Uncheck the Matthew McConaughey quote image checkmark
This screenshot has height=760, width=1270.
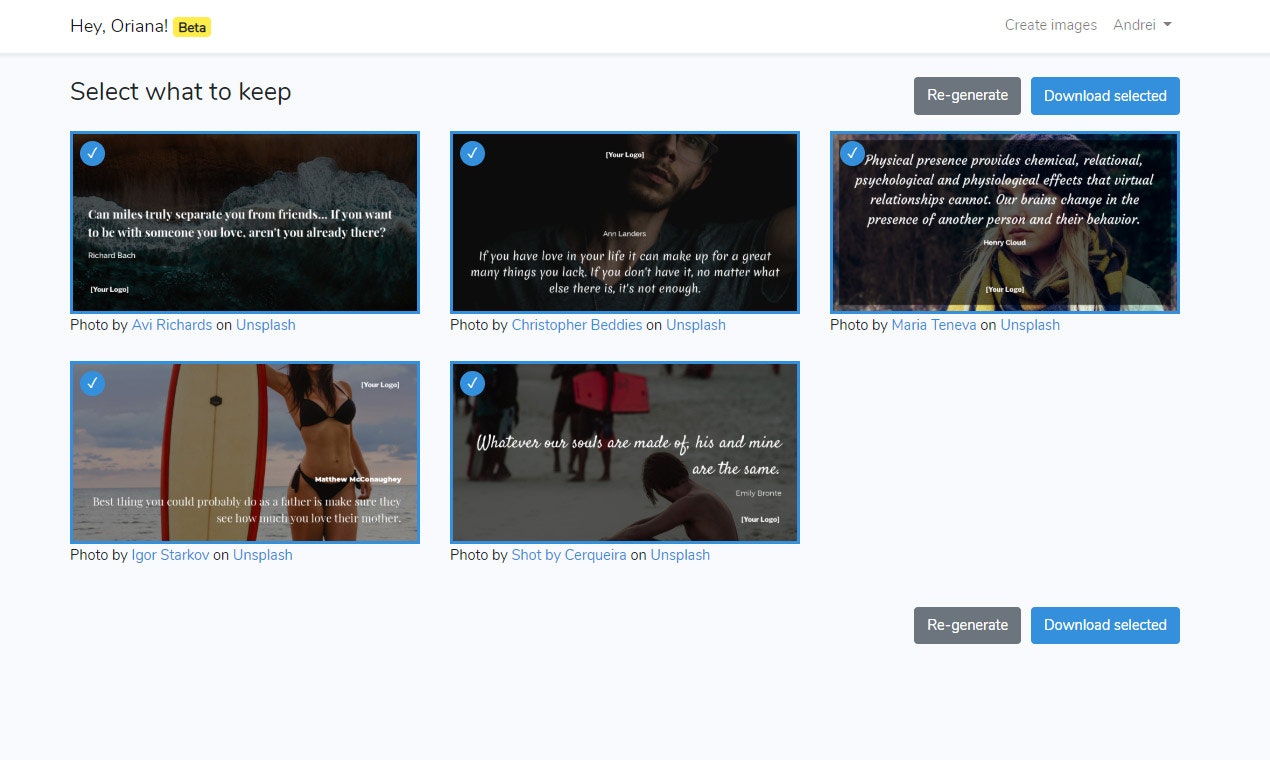tap(92, 383)
